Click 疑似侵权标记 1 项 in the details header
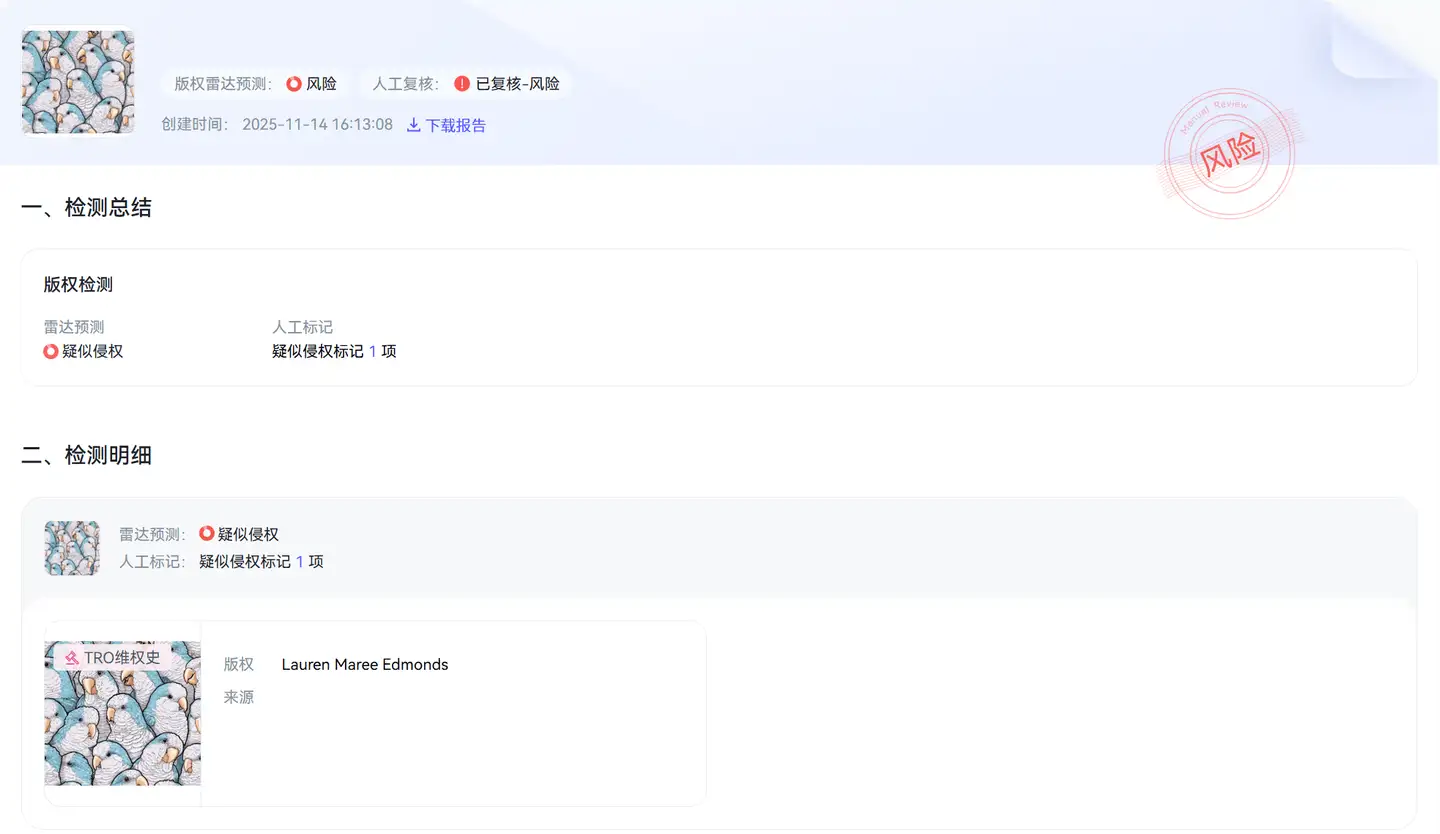Image resolution: width=1440 pixels, height=834 pixels. 261,562
